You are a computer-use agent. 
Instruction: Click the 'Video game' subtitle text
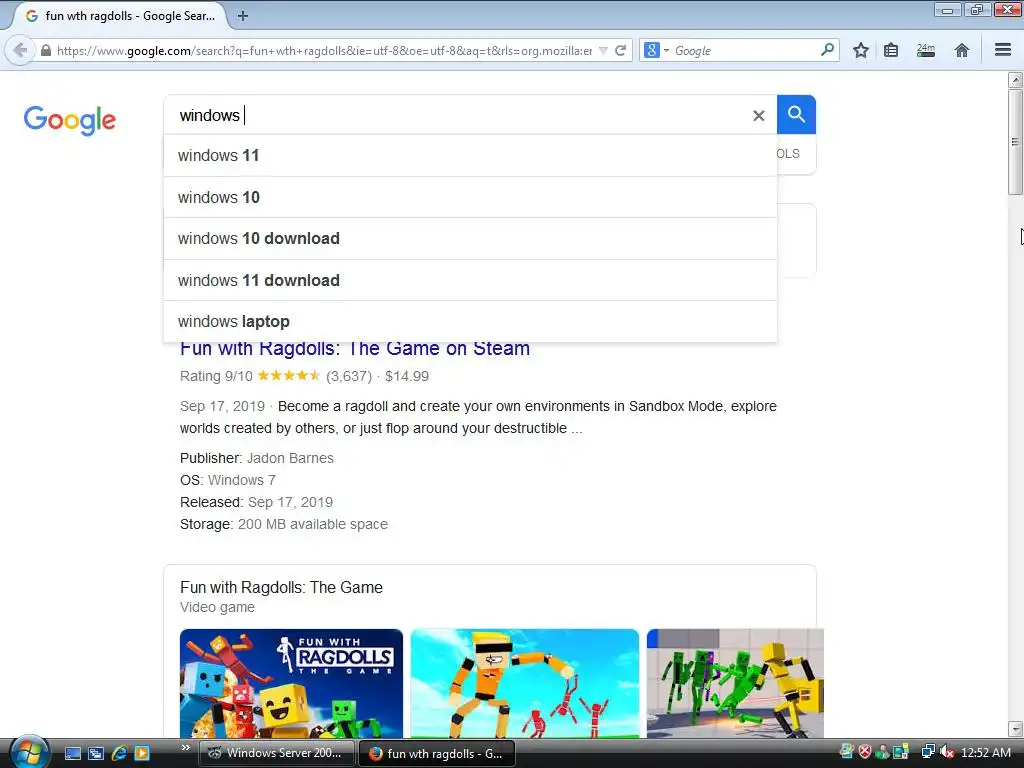217,607
